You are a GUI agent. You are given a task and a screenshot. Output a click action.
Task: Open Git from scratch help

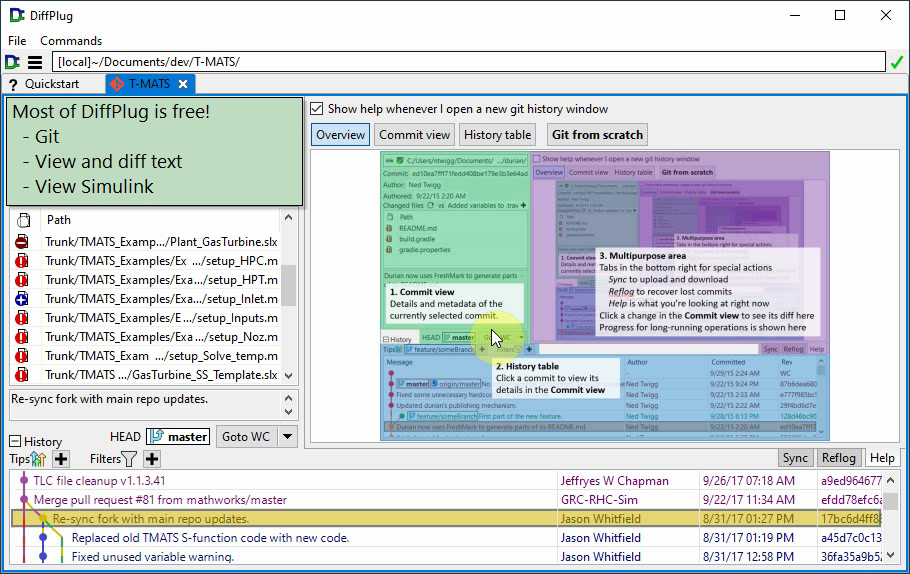point(597,135)
